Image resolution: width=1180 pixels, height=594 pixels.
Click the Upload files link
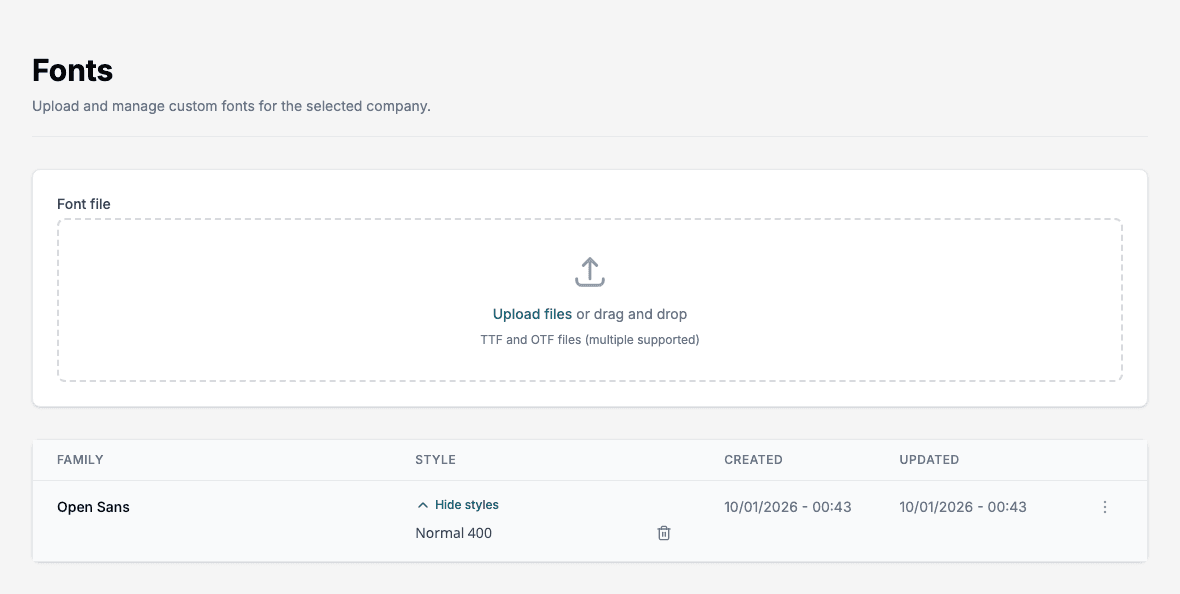coord(532,314)
